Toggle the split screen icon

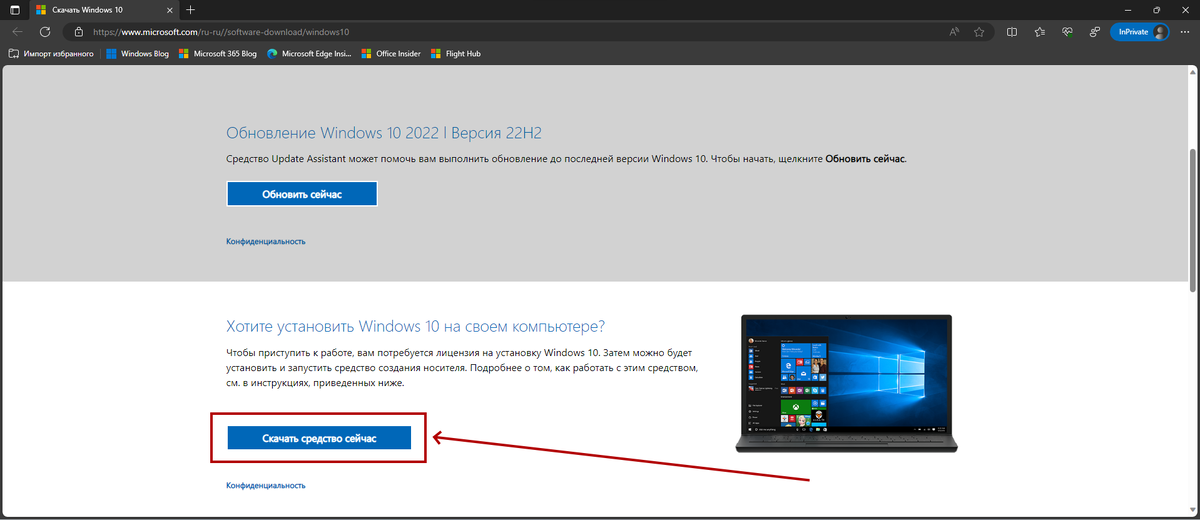coord(1012,32)
